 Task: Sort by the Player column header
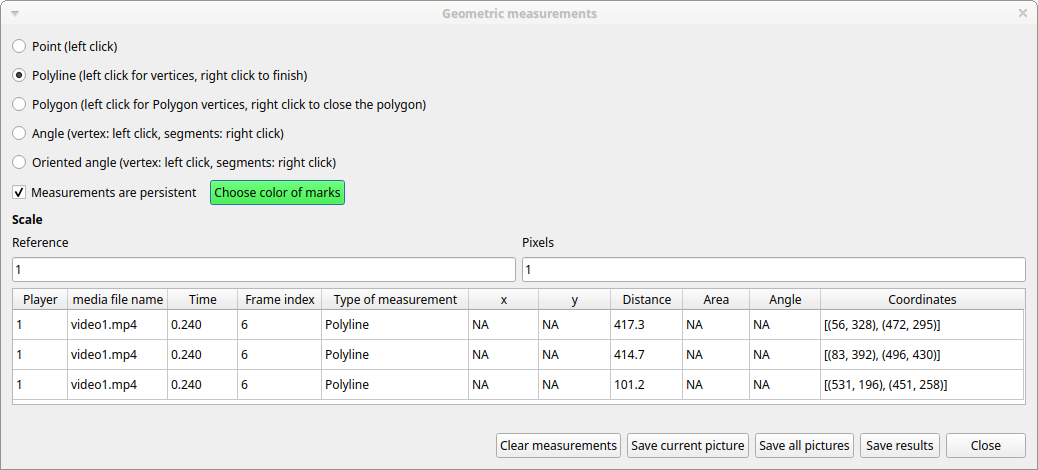[x=40, y=300]
